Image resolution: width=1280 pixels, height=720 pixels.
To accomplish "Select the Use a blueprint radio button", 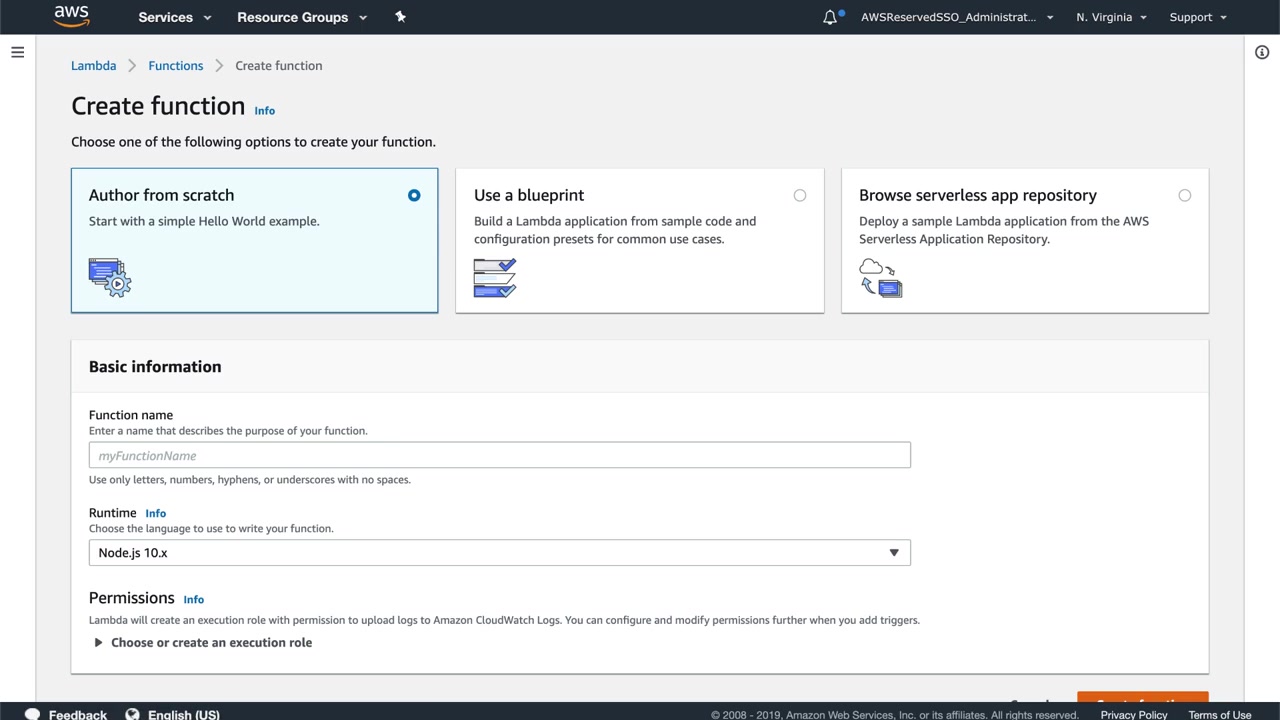I will point(799,195).
